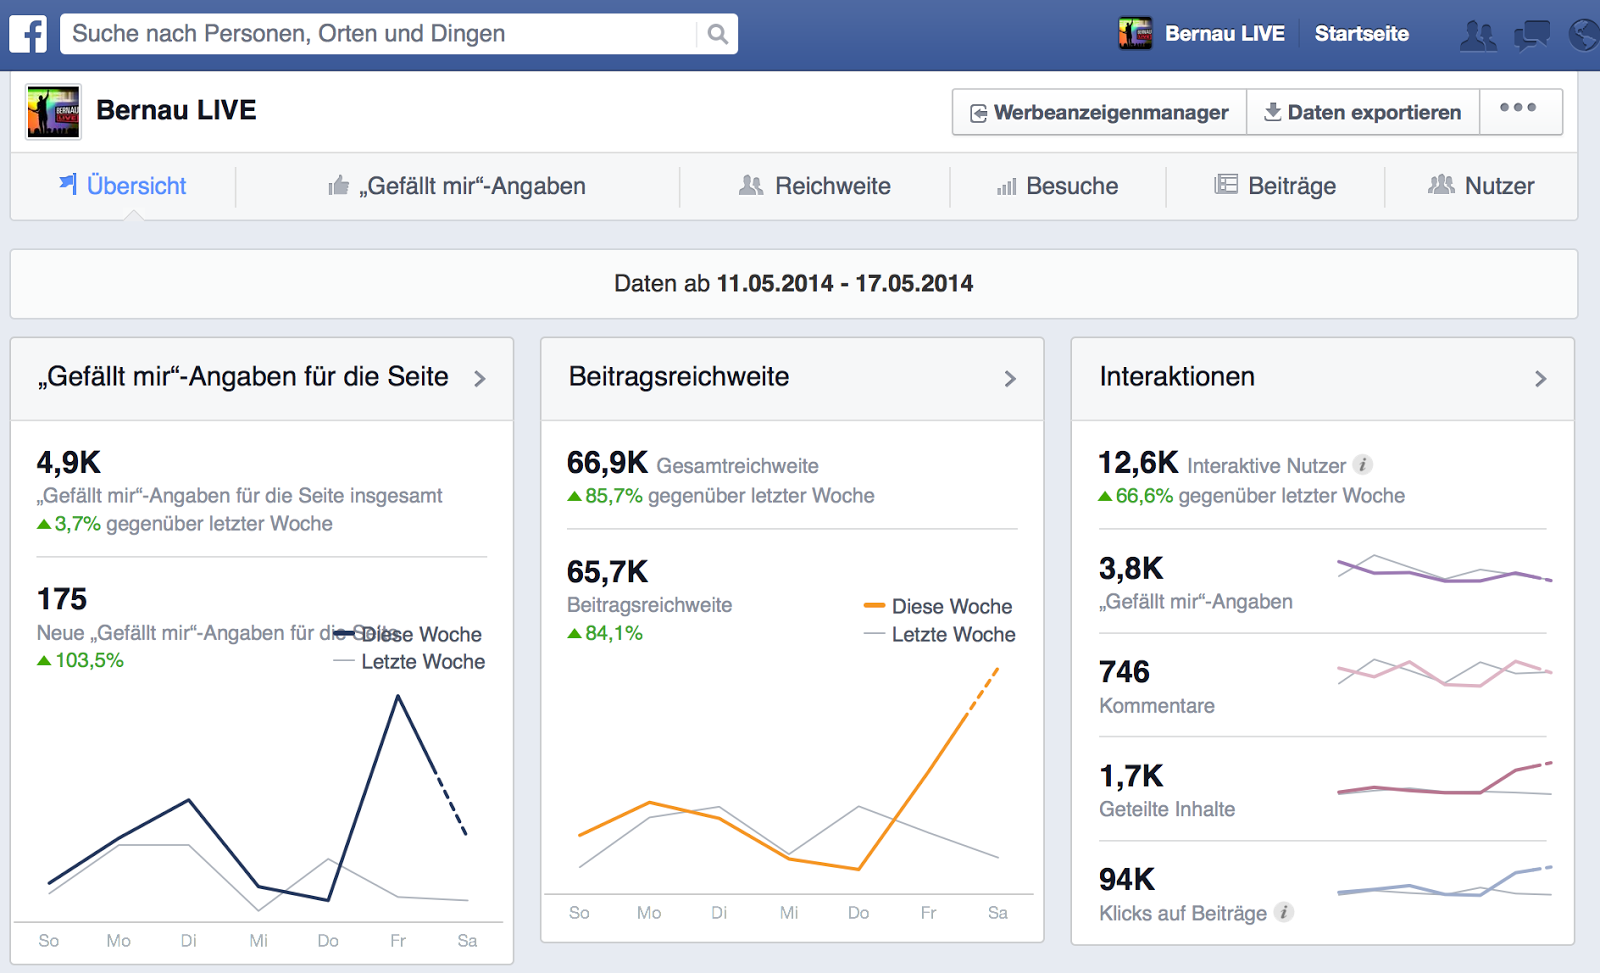Click the 12,6K Interaktive Nutzer value

(x=1138, y=463)
